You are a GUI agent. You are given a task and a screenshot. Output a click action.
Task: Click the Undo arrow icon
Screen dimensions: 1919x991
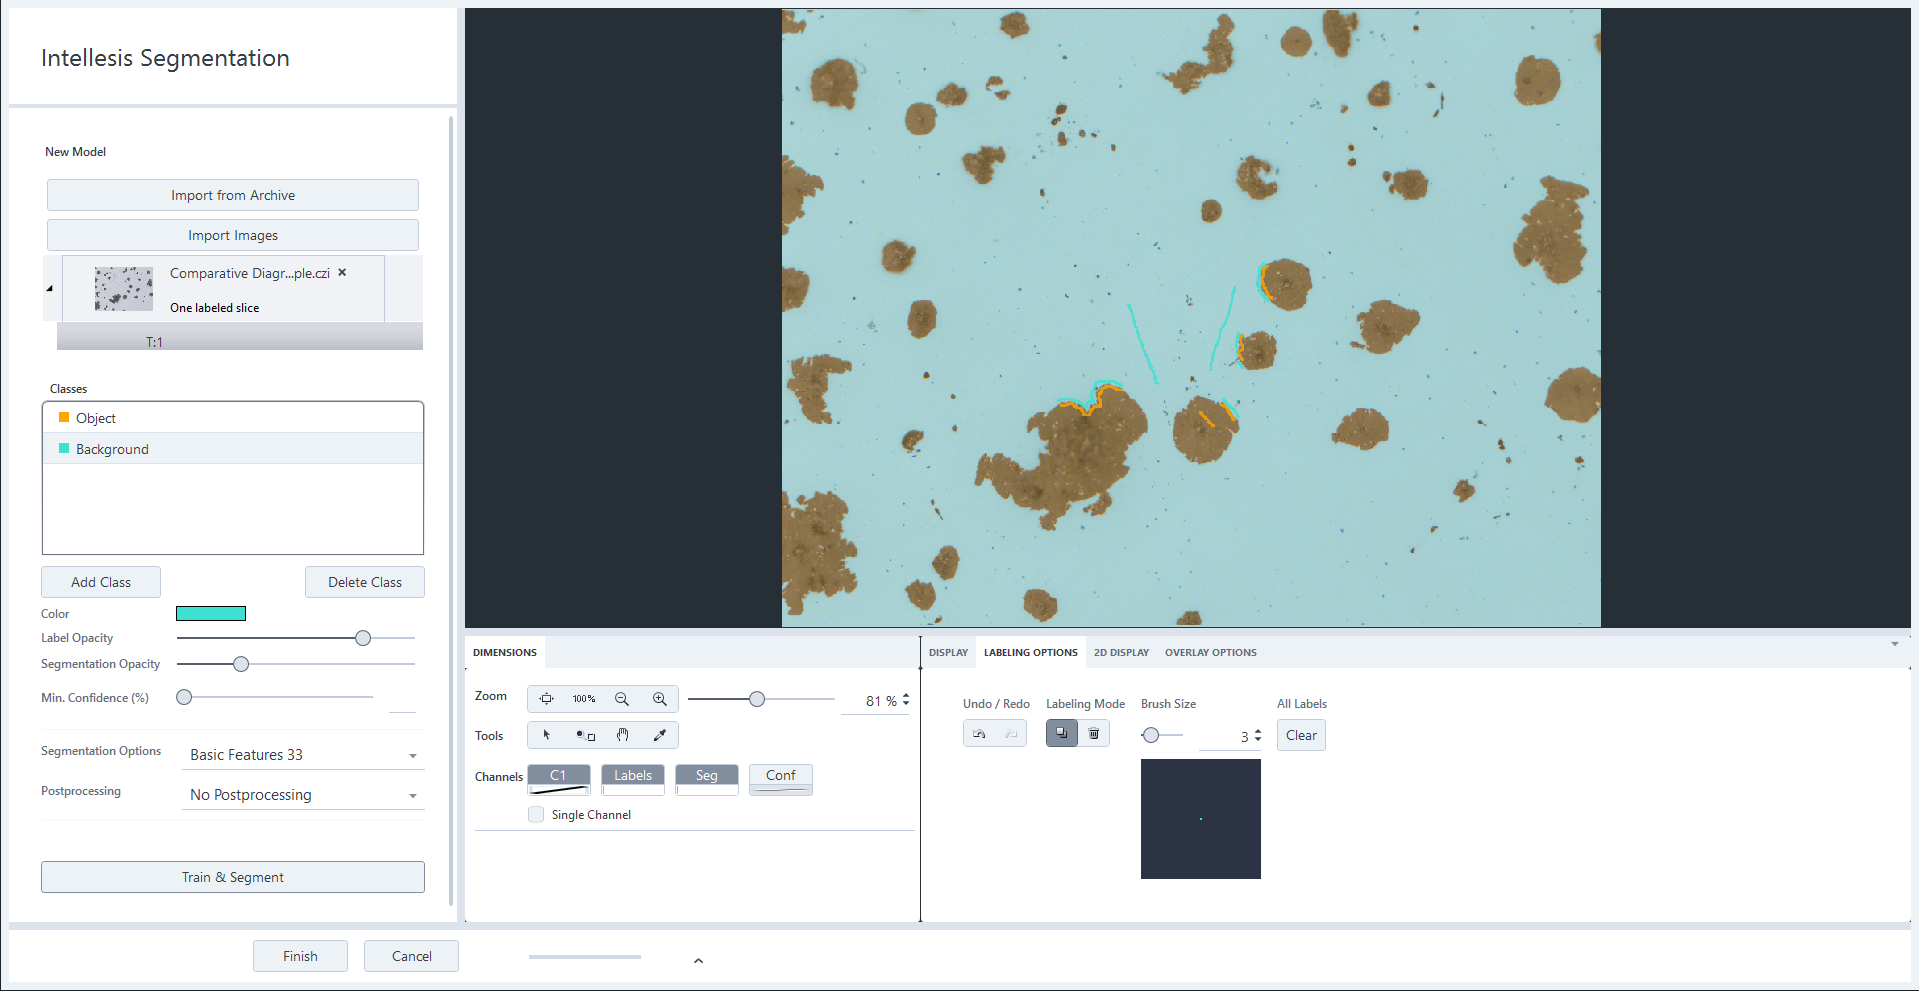point(978,733)
